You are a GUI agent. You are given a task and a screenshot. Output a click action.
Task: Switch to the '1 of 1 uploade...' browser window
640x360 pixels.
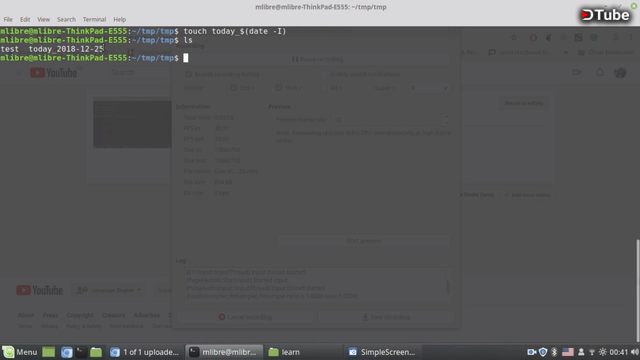[145, 352]
